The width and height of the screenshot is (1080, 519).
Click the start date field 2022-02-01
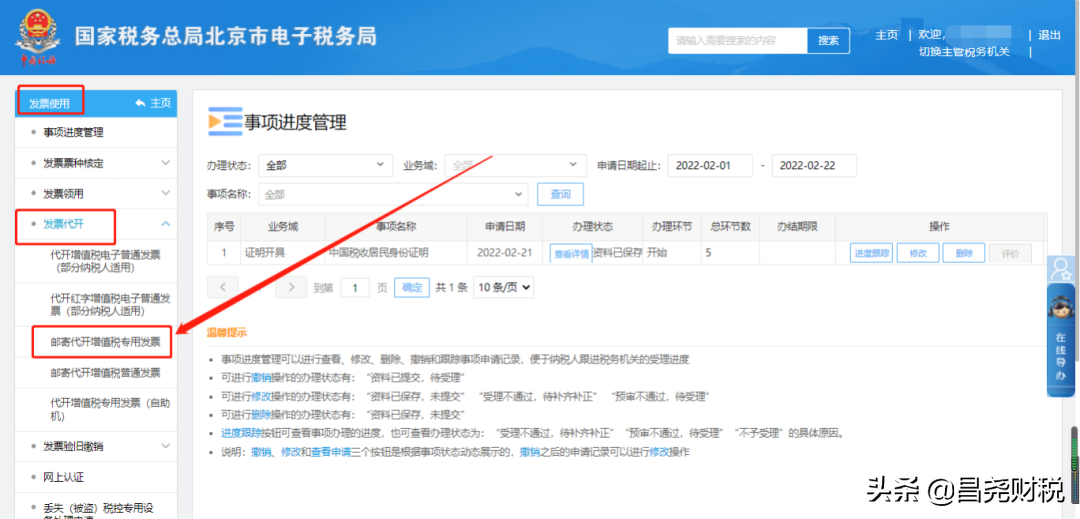point(710,165)
